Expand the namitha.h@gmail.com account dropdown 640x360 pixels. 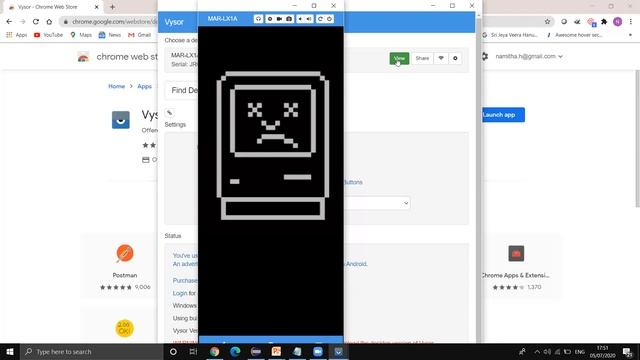529,56
